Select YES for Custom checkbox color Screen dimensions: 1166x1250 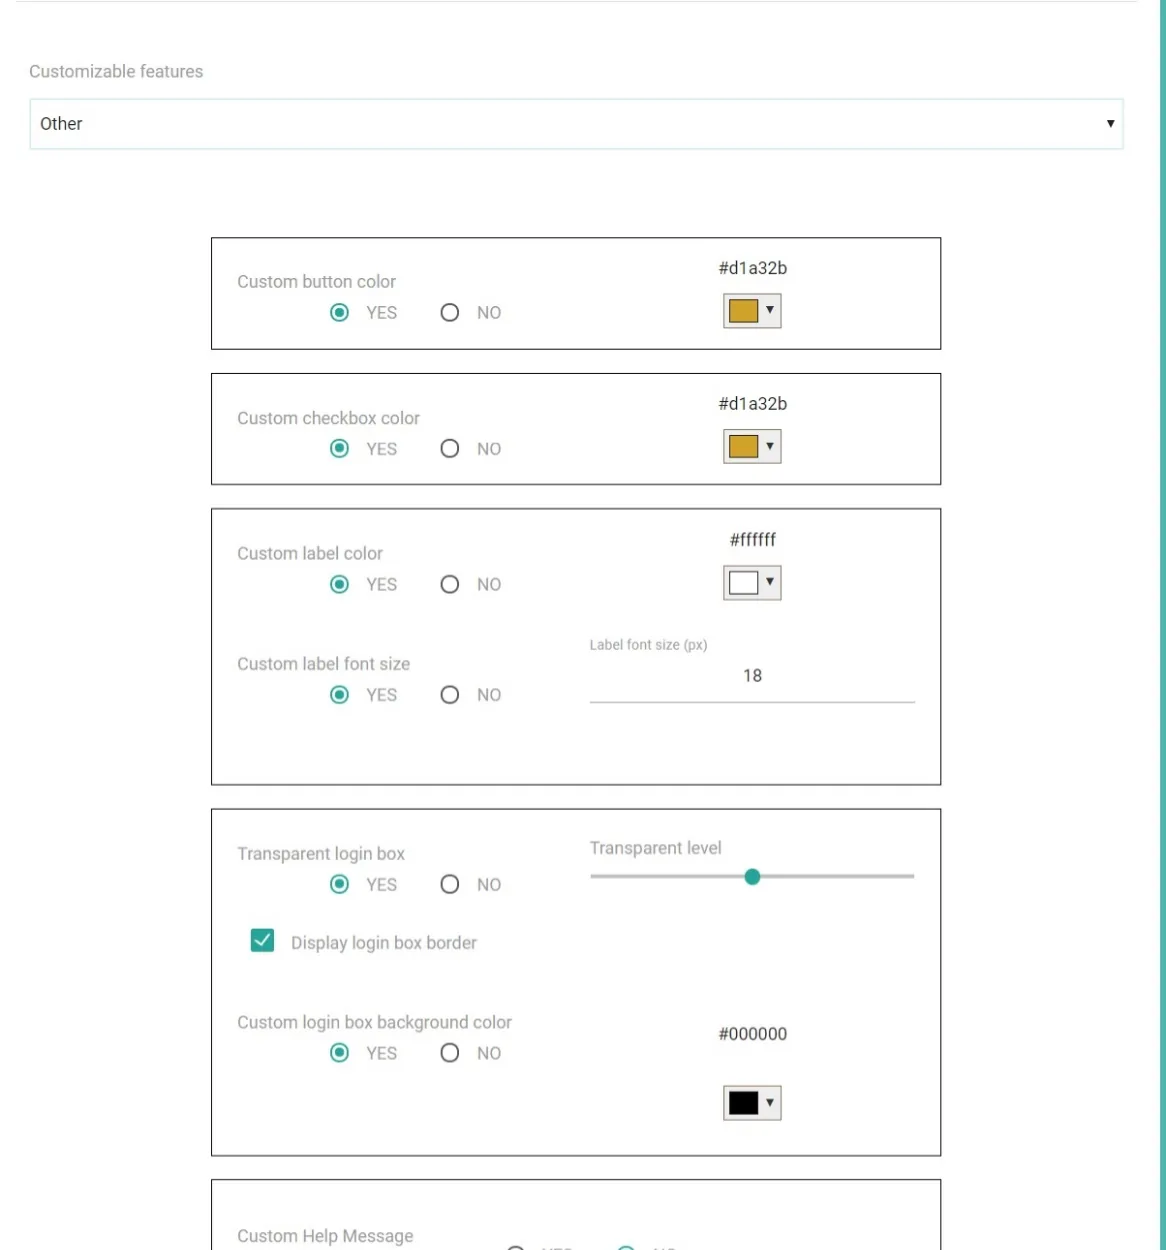coord(340,449)
